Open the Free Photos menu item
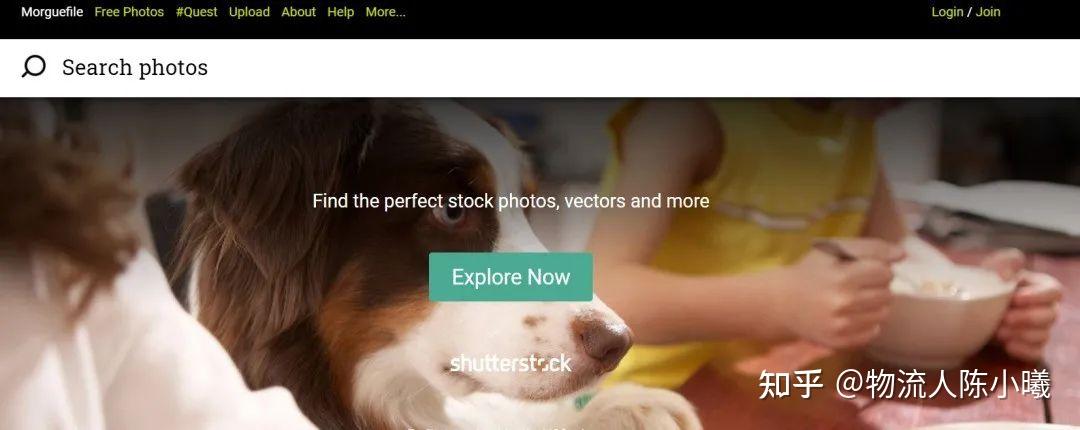Viewport: 1080px width, 430px height. pyautogui.click(x=129, y=12)
